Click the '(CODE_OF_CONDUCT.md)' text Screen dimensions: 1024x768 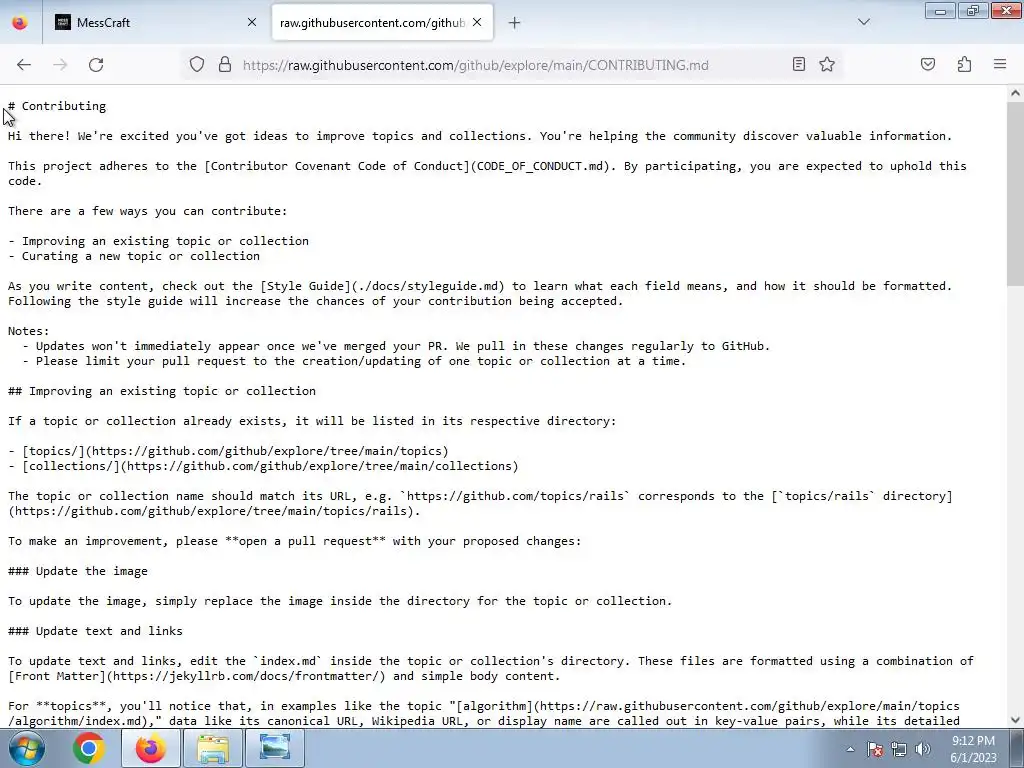point(539,166)
